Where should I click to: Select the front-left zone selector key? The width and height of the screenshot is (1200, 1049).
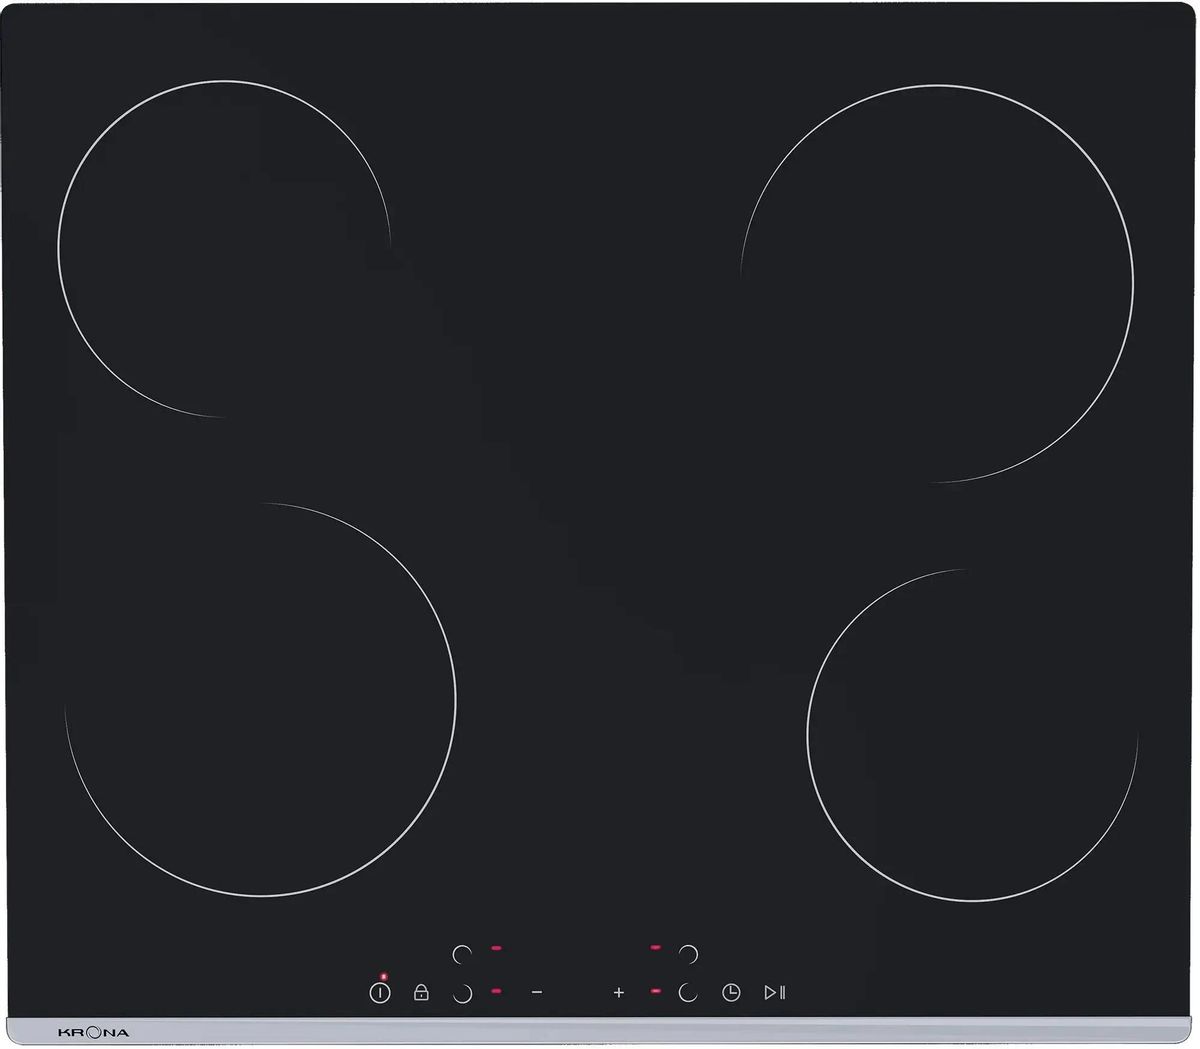coord(462,993)
